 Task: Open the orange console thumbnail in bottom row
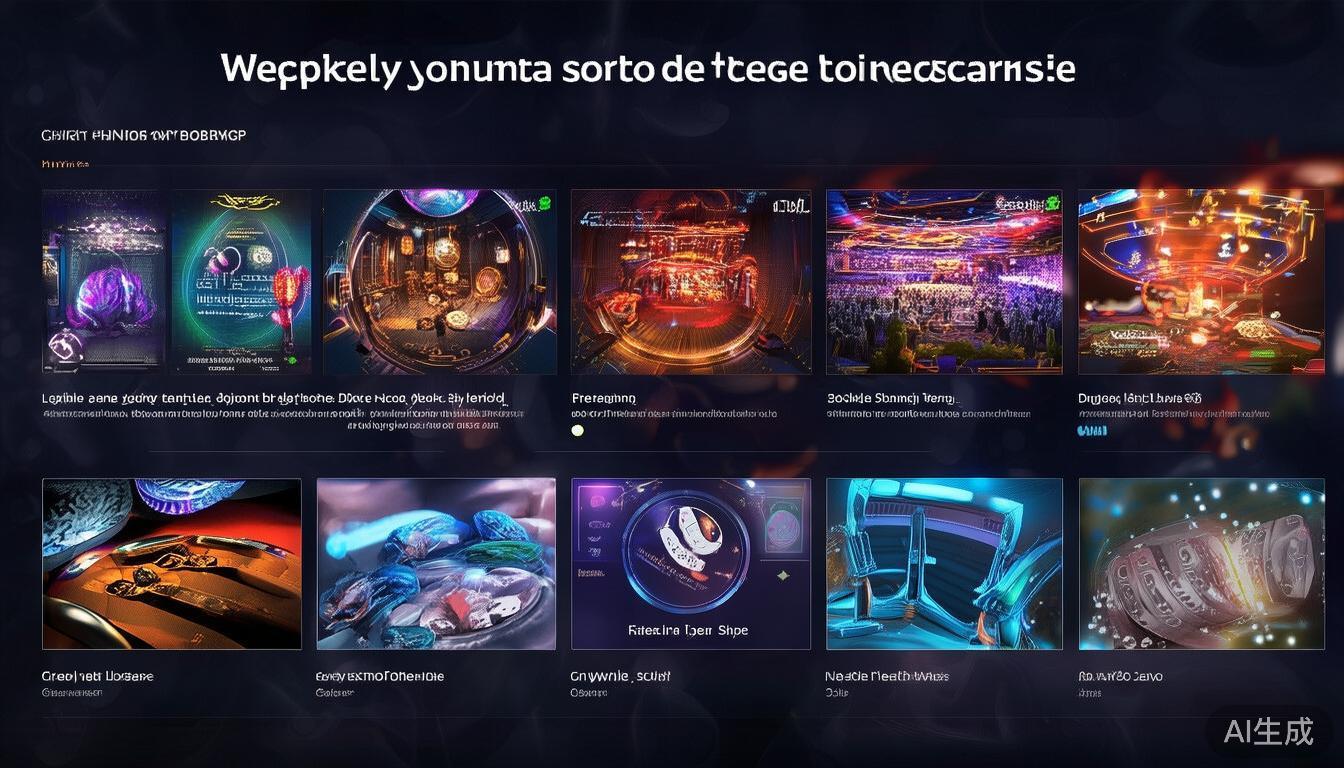pyautogui.click(x=172, y=564)
